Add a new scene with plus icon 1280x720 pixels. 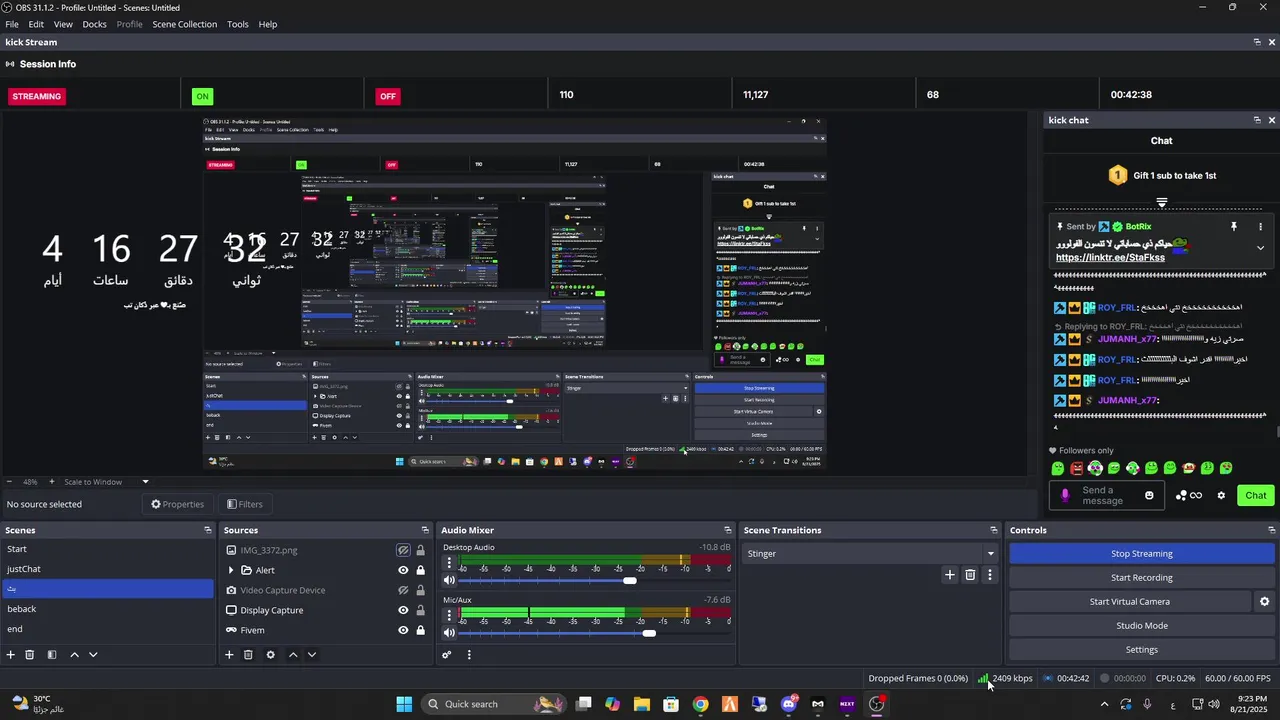[x=11, y=655]
